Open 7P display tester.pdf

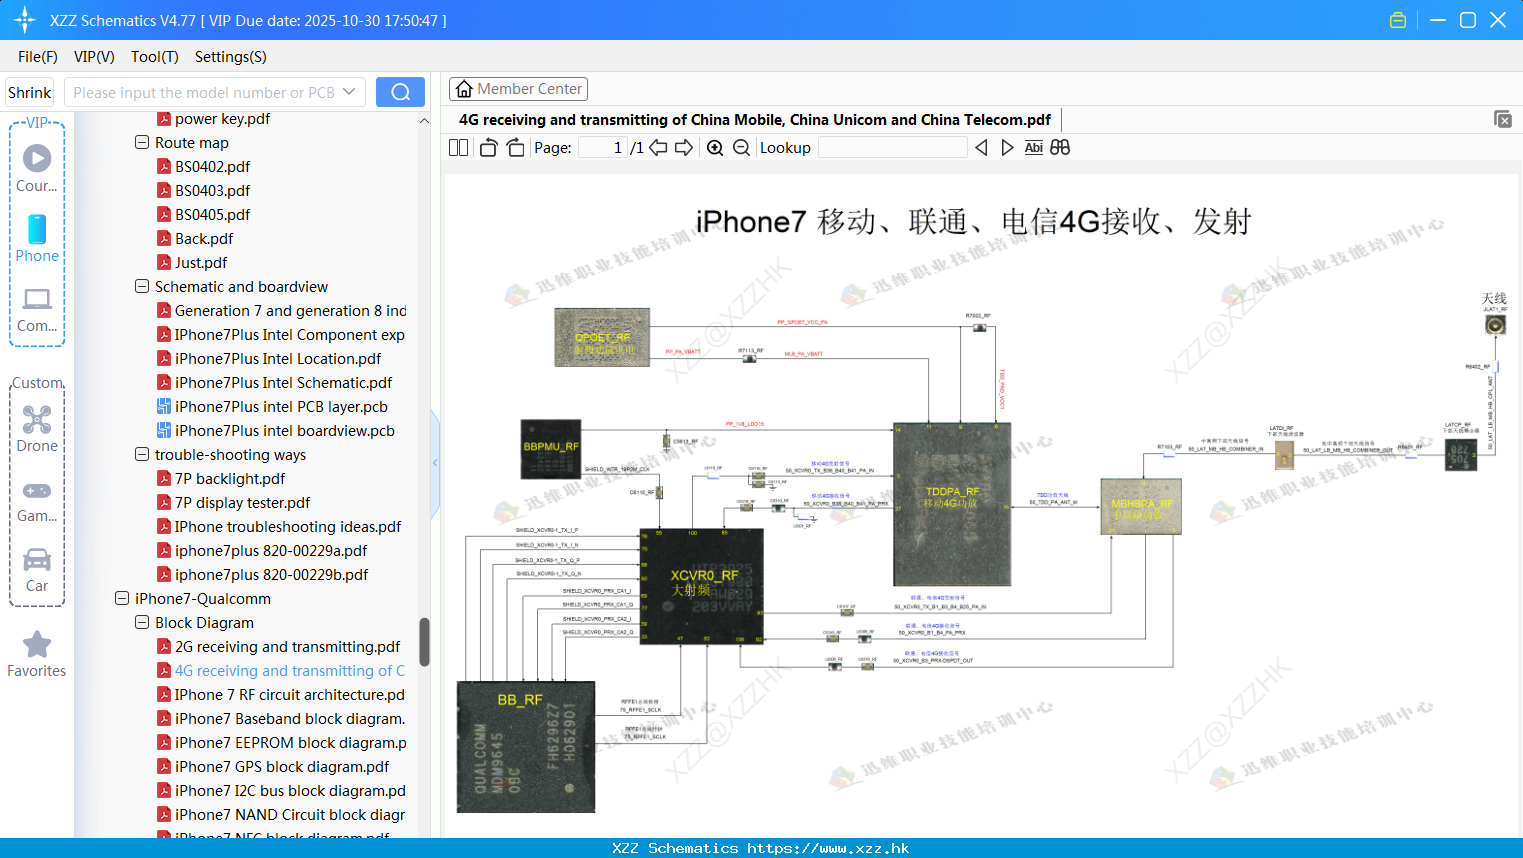click(x=242, y=502)
